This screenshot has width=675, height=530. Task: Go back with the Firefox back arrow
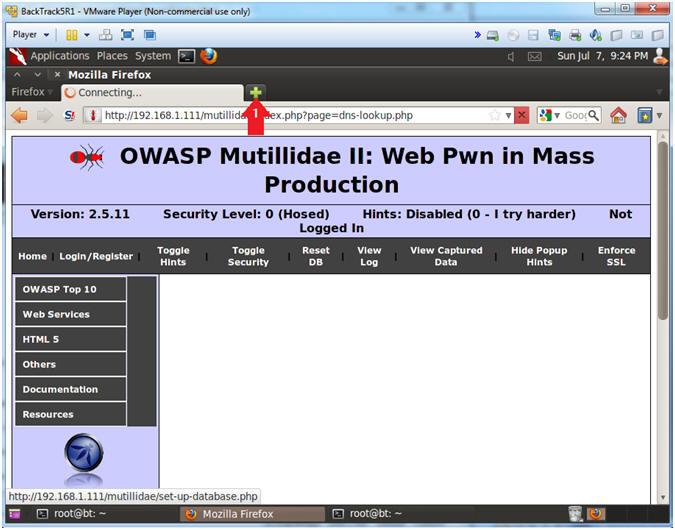pyautogui.click(x=19, y=115)
